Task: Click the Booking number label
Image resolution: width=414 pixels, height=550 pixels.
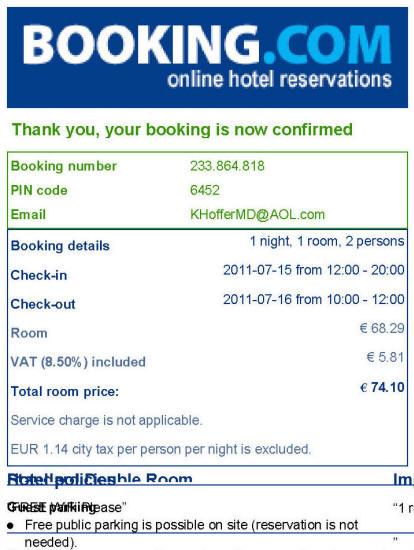Action: pyautogui.click(x=64, y=166)
